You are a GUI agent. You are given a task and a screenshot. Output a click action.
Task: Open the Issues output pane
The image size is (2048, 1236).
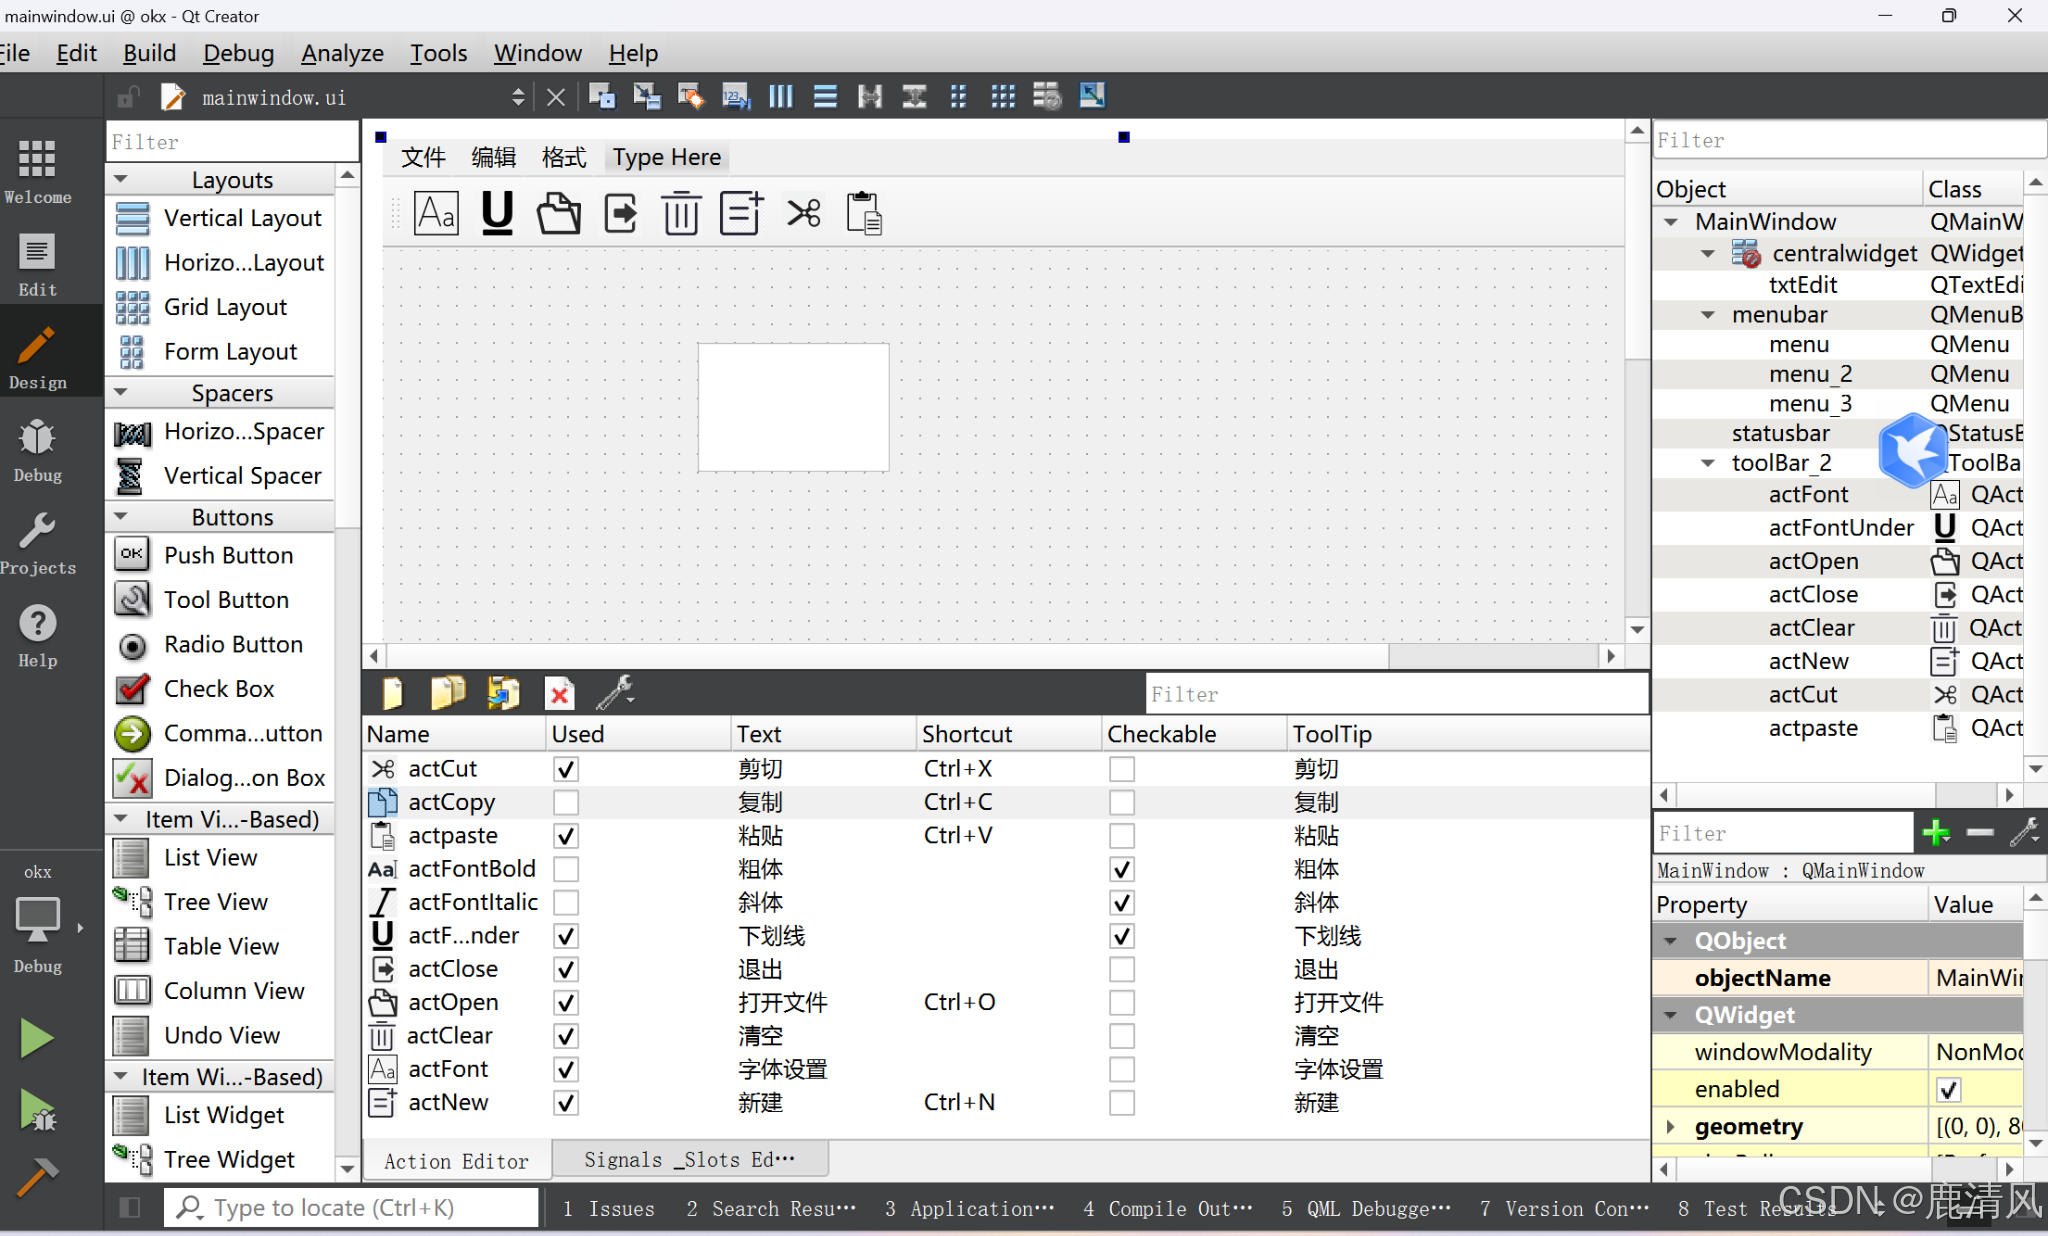pyautogui.click(x=608, y=1208)
